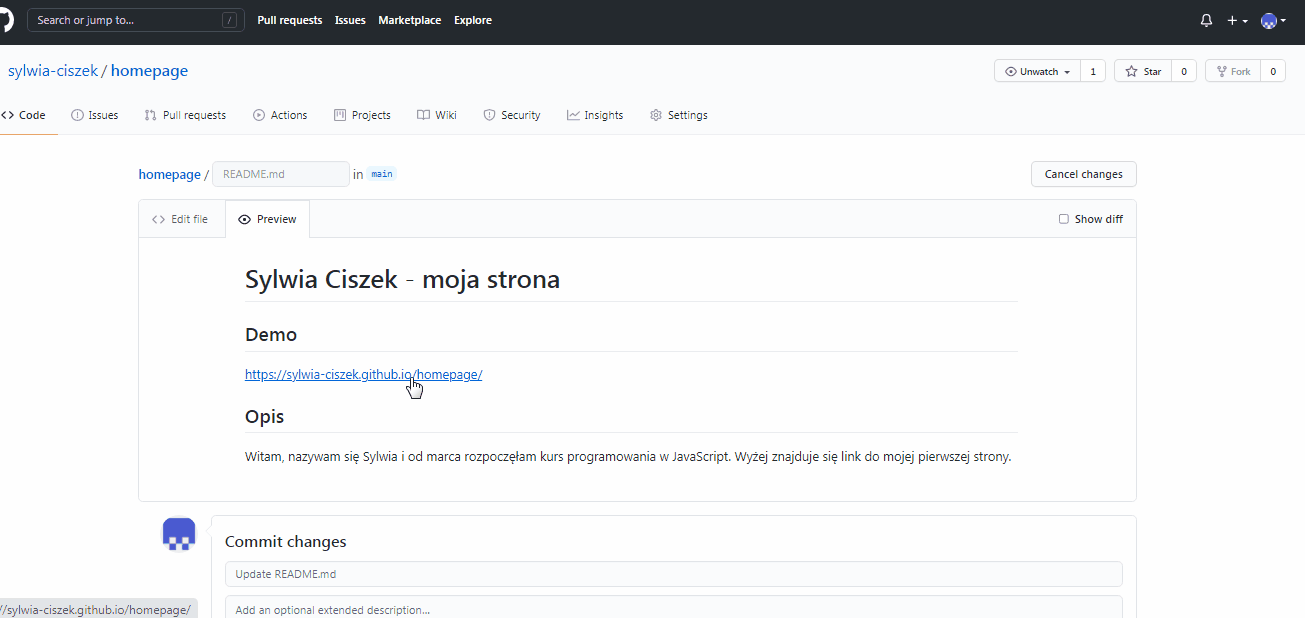Switch to the Code tab
The image size is (1305, 618).
25,115
